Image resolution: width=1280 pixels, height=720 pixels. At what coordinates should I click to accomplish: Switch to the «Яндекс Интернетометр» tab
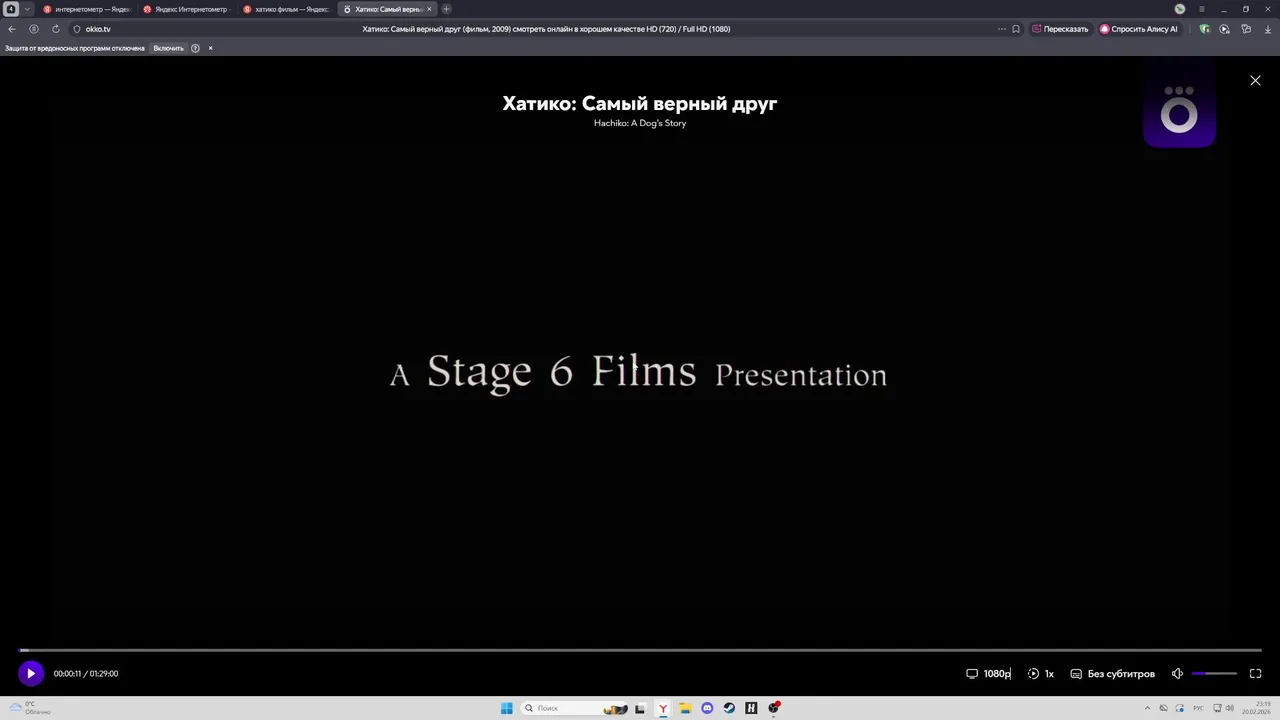tap(186, 9)
